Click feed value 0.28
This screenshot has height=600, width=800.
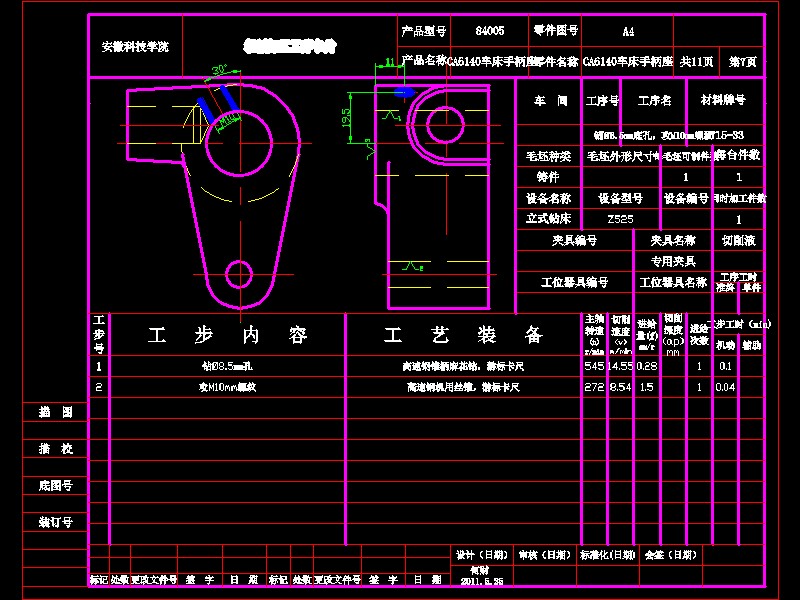tap(647, 366)
